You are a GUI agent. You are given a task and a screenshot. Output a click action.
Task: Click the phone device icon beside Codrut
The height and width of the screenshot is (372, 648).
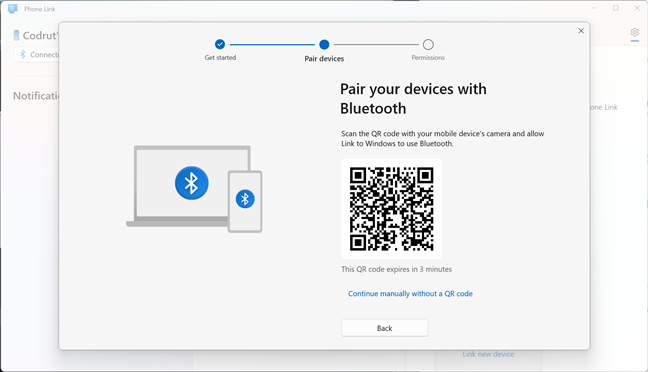[x=16, y=36]
